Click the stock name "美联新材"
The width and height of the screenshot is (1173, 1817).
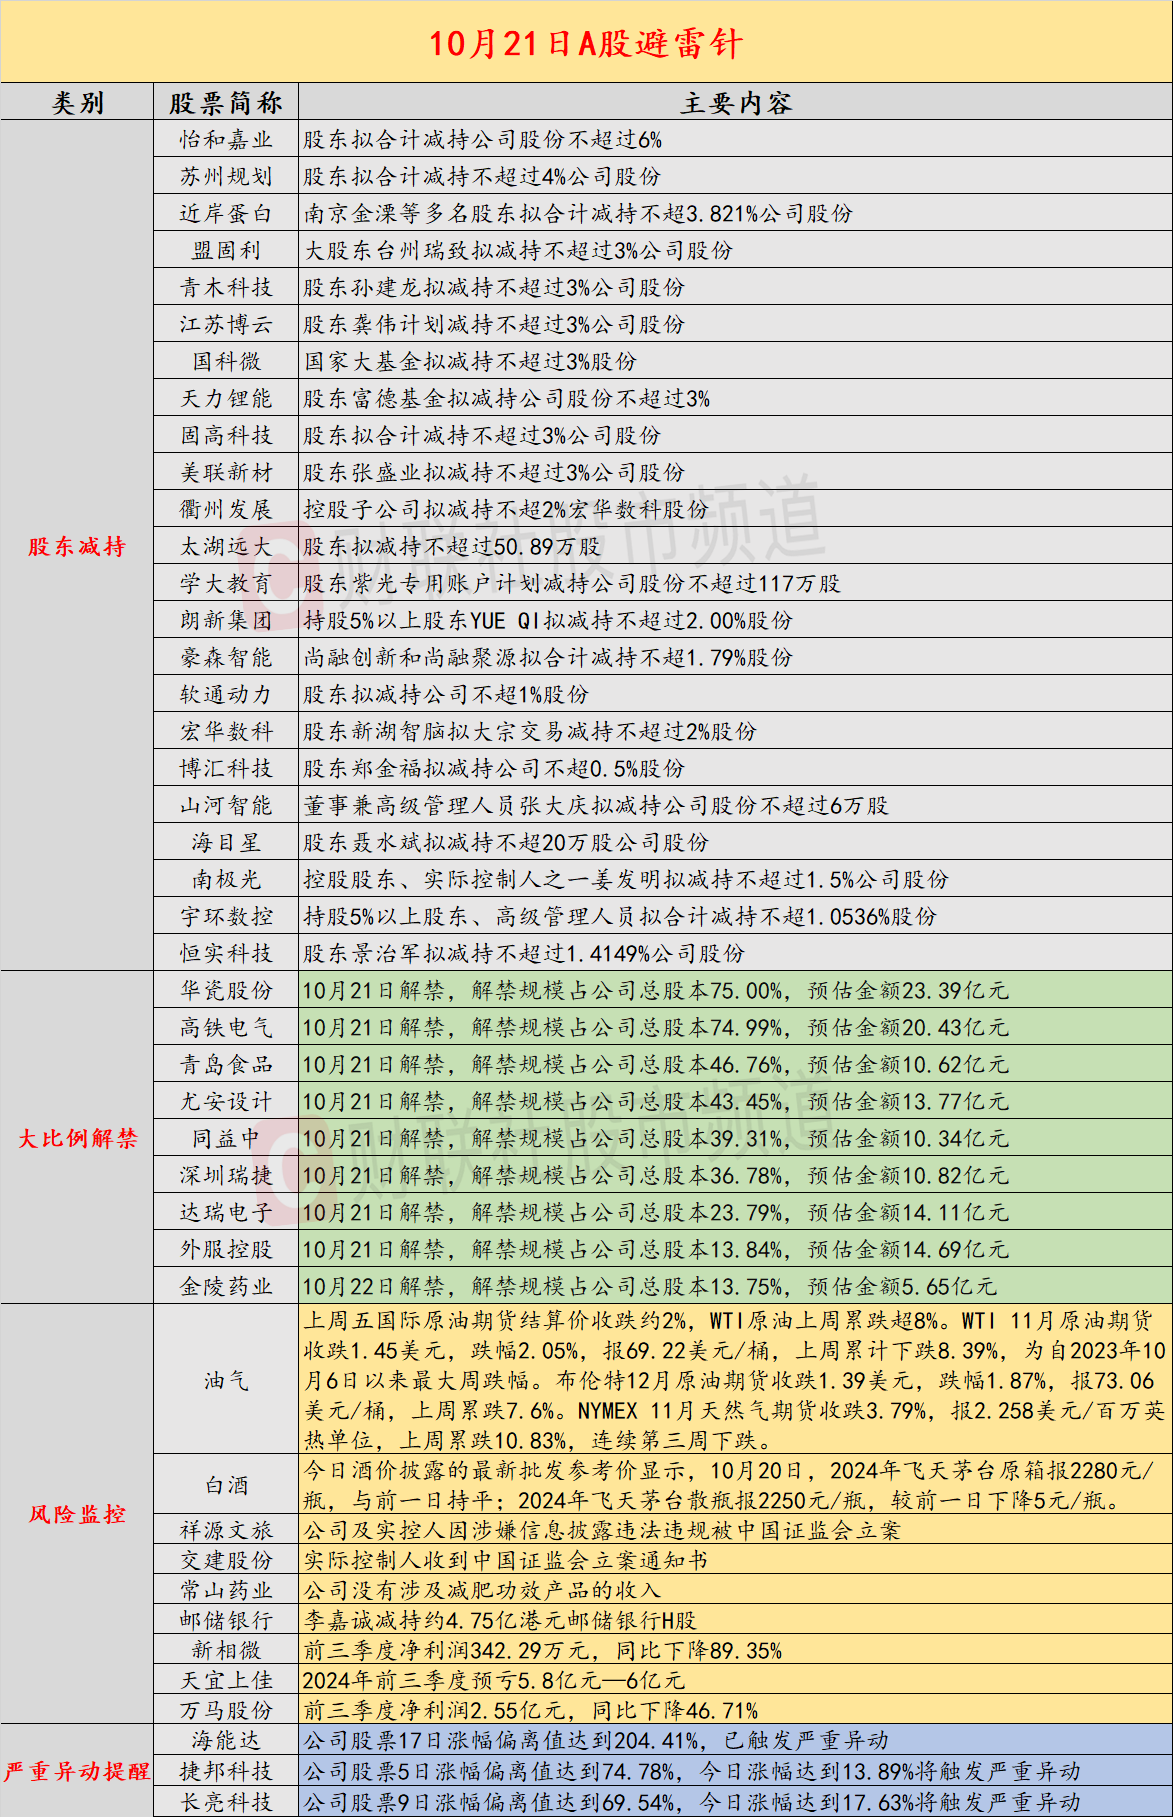[226, 473]
